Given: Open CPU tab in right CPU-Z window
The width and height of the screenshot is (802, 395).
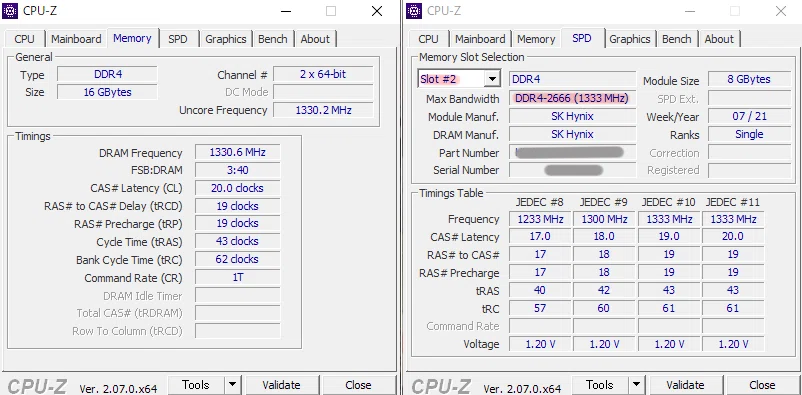Looking at the screenshot, I should pyautogui.click(x=429, y=39).
